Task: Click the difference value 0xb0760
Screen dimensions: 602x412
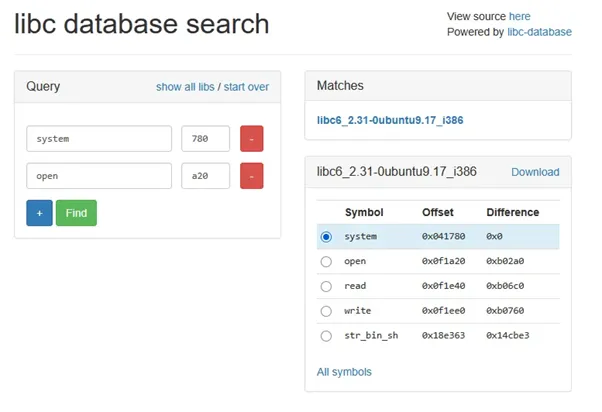Action: point(505,311)
